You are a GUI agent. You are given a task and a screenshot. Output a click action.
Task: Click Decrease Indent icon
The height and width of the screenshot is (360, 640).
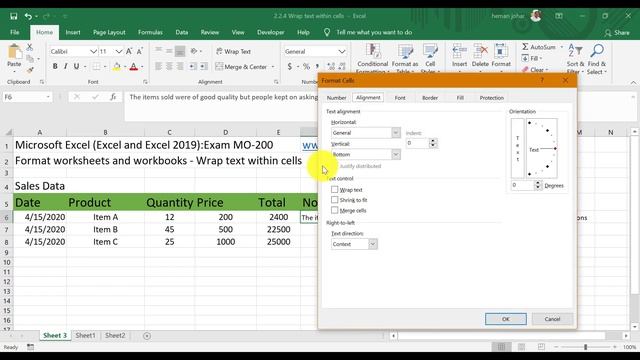193,66
